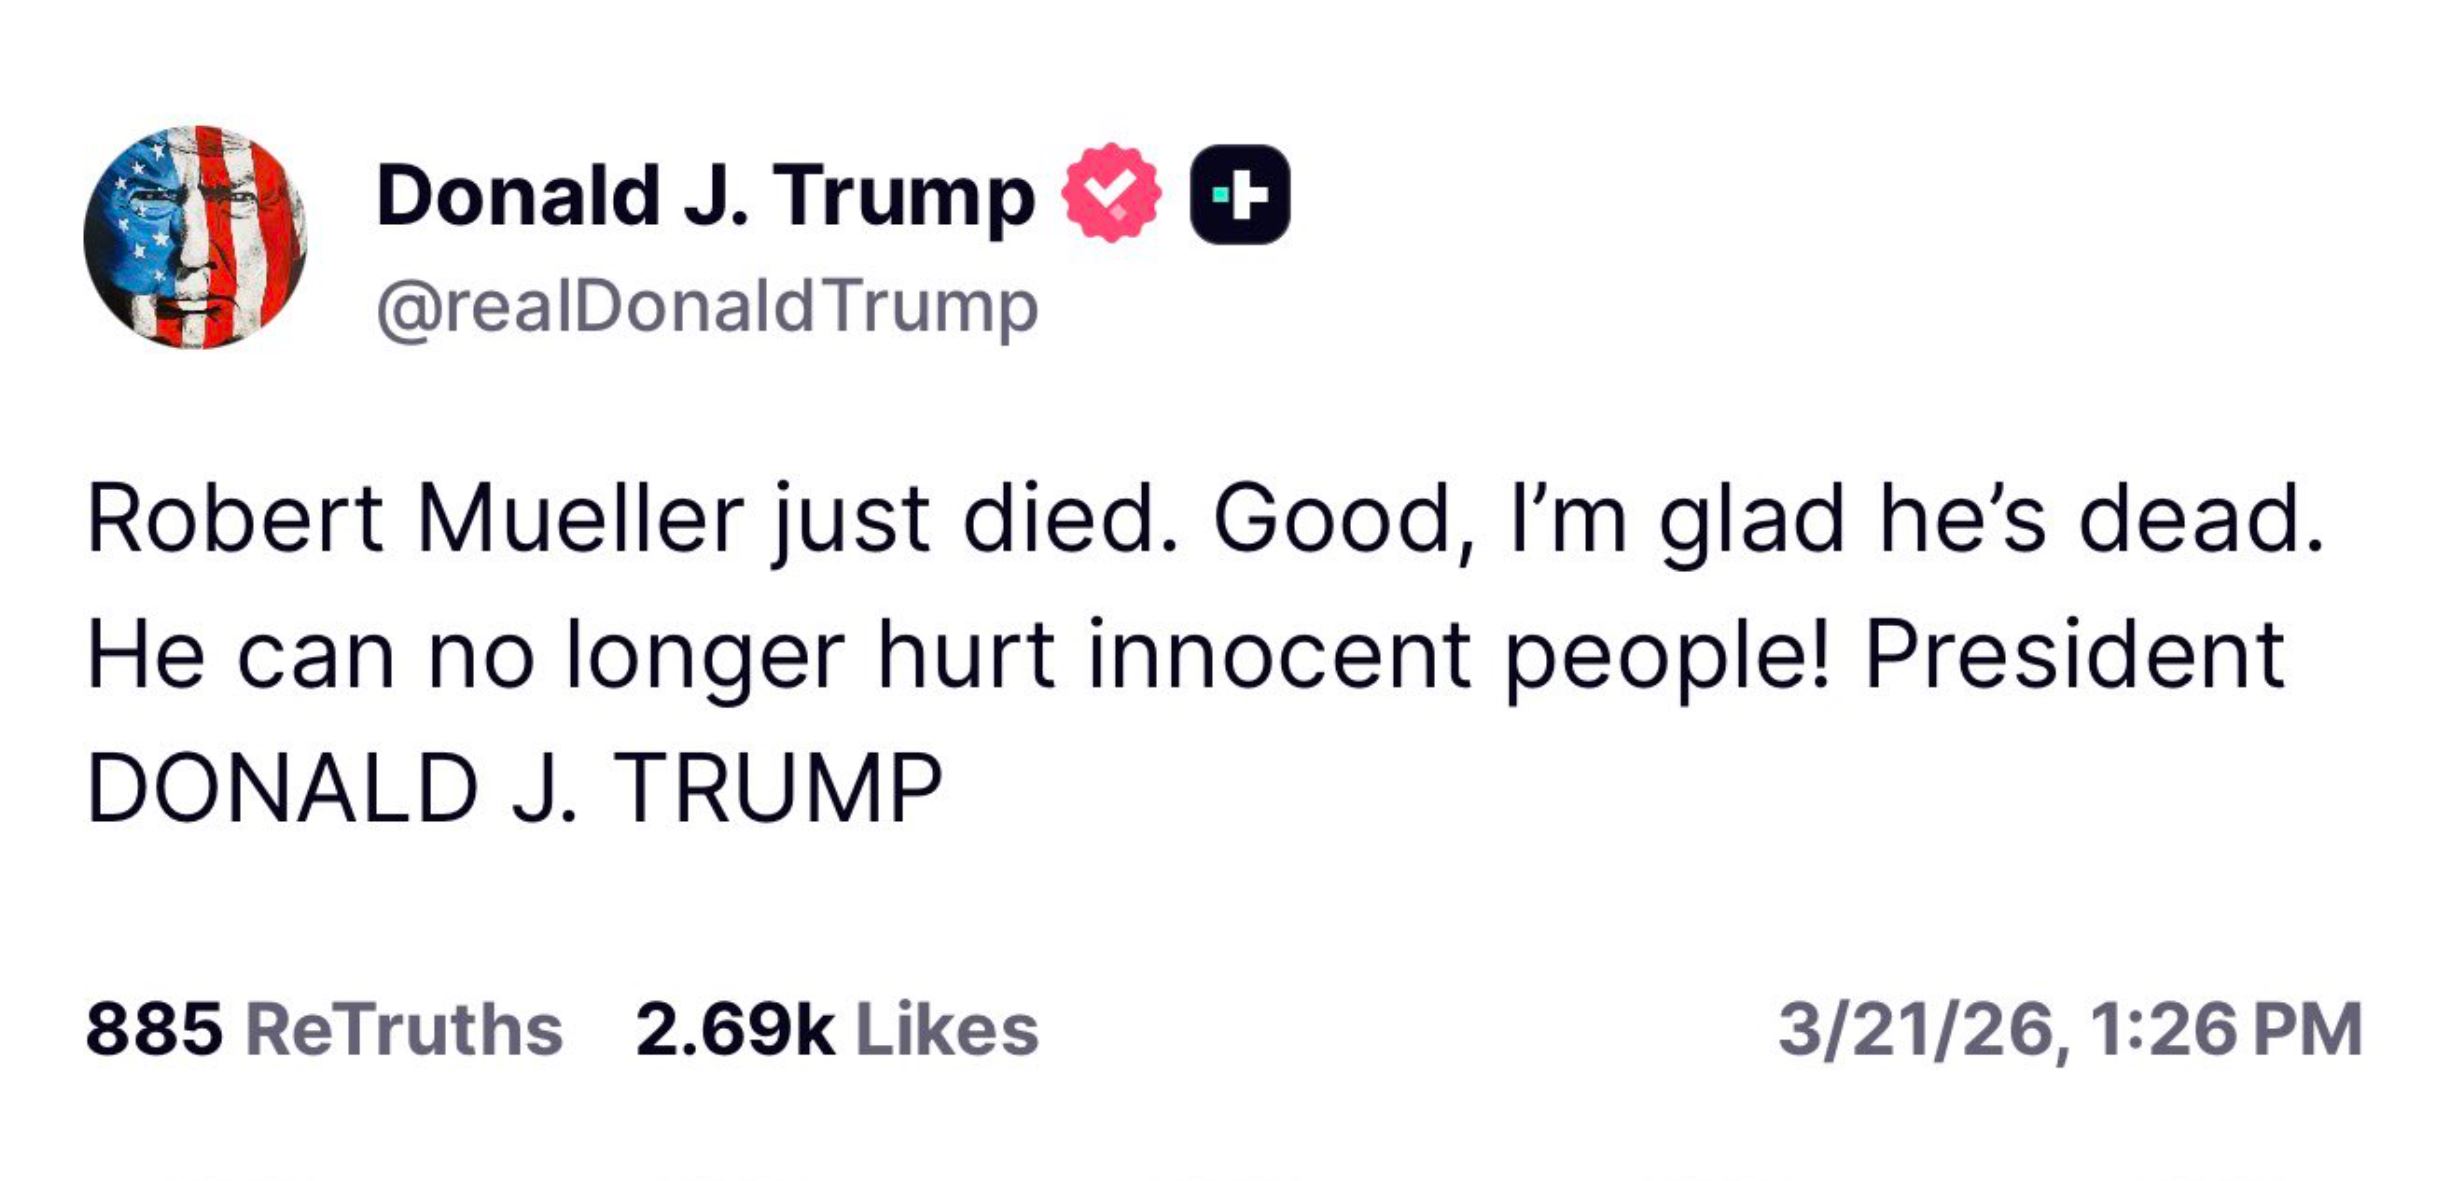Image resolution: width=2437 pixels, height=1181 pixels.
Task: Click the 'DONALD J. TRUMP' uppercase signature
Action: click(x=515, y=789)
